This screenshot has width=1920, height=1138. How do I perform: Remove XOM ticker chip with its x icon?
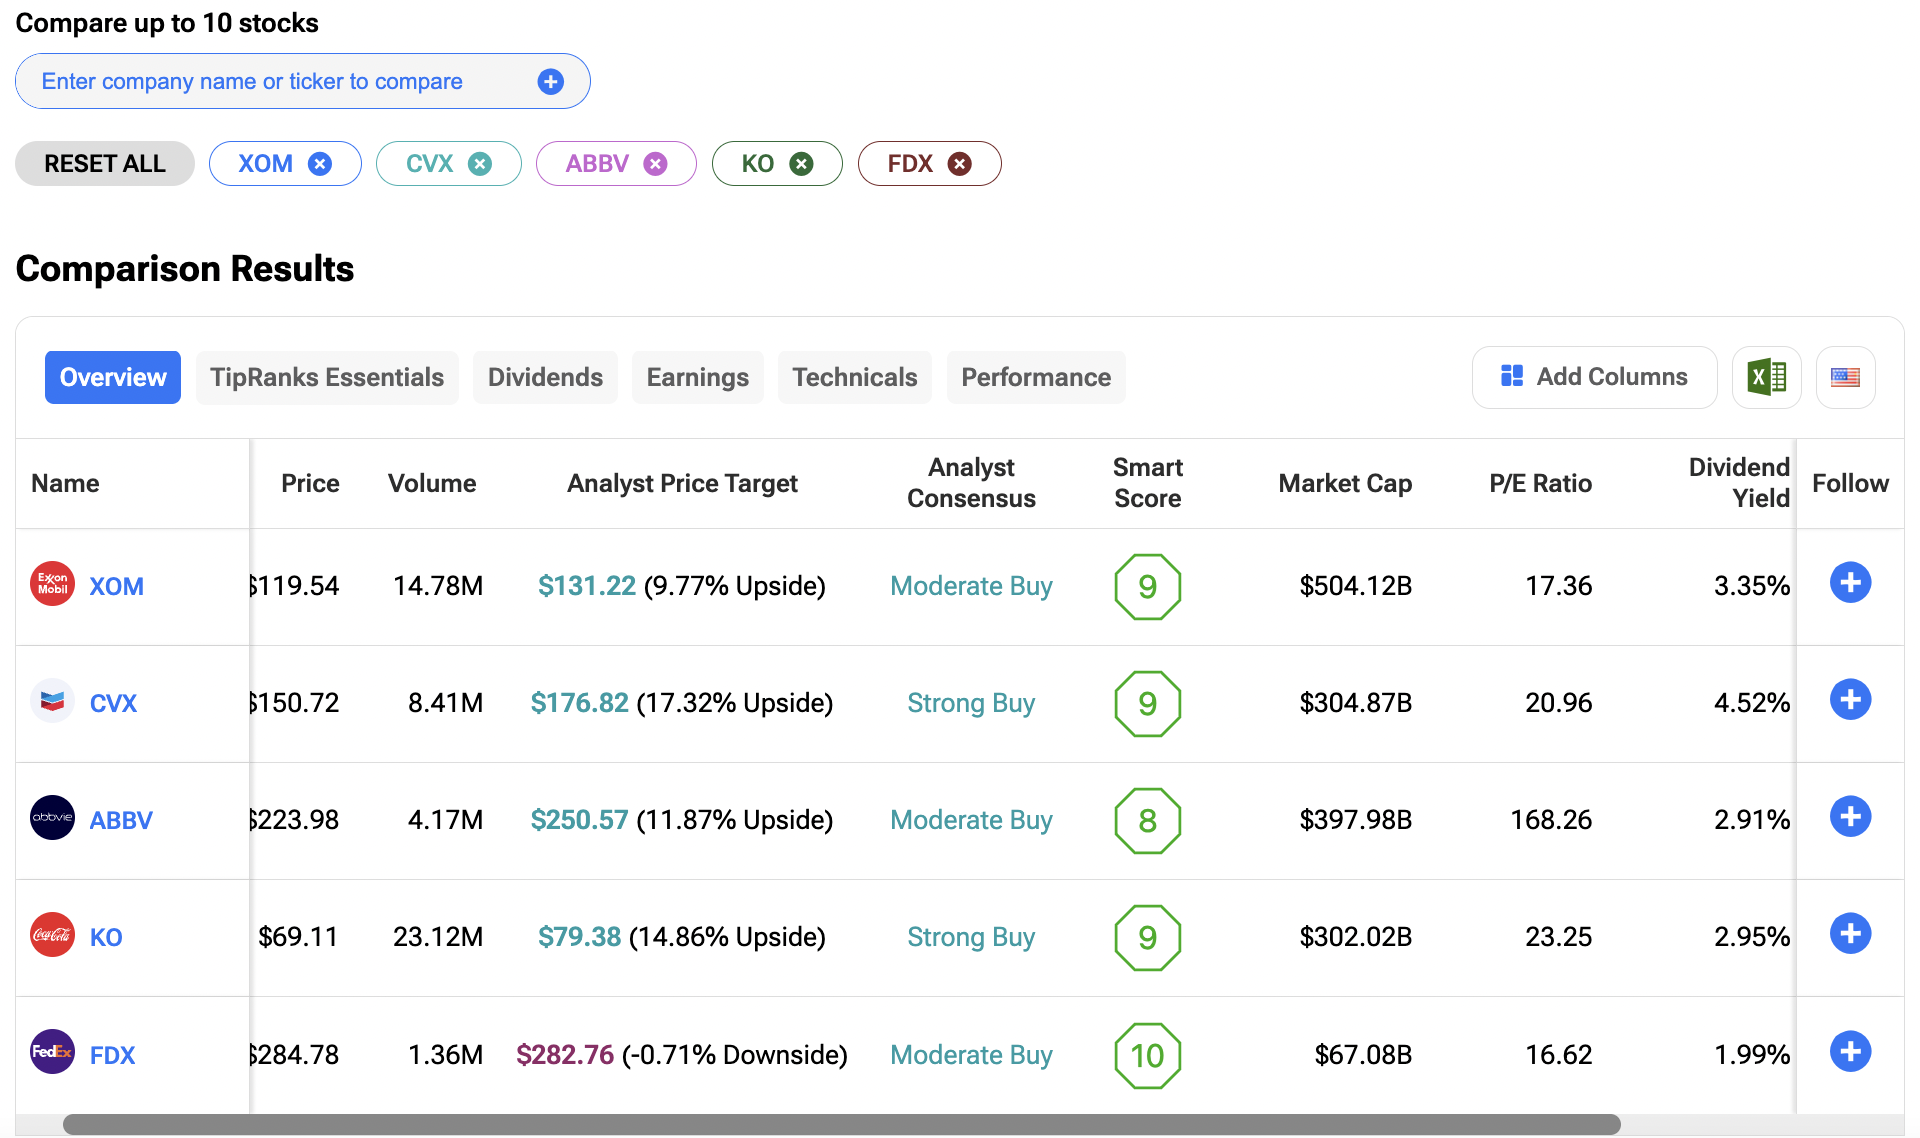(320, 164)
